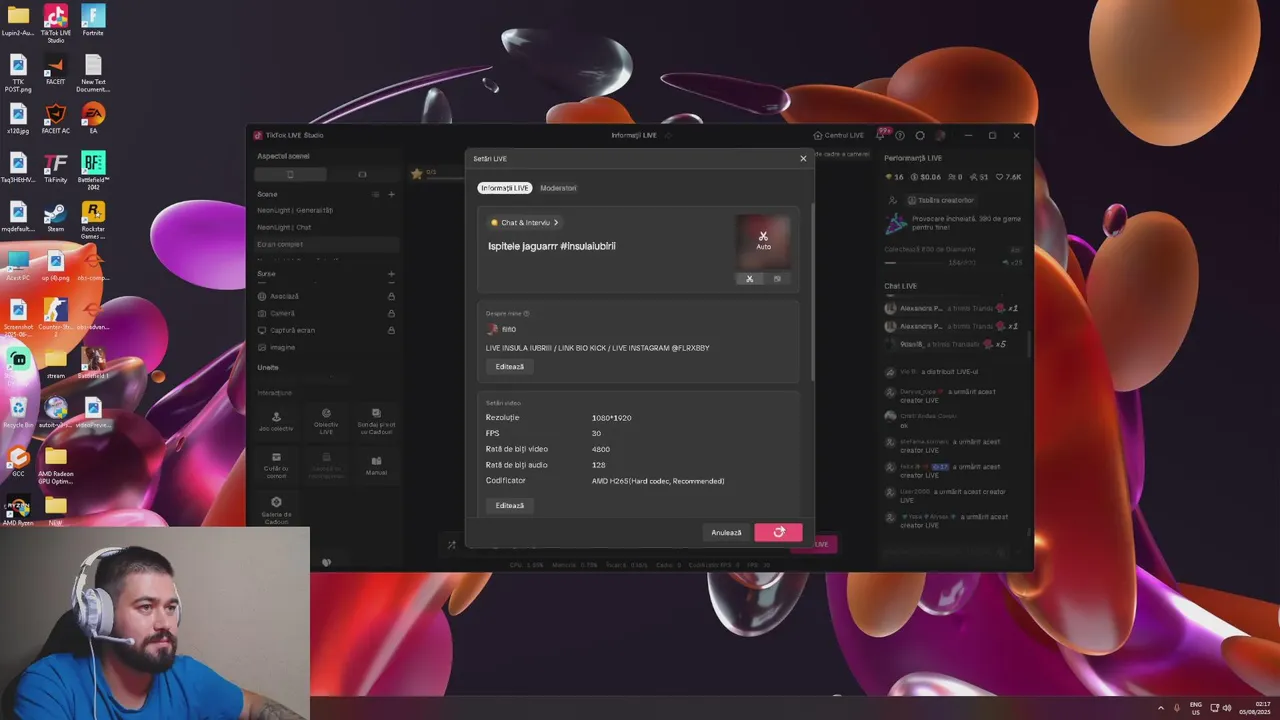Switch to the Moderatori tab
This screenshot has width=1280, height=720.
[x=558, y=188]
